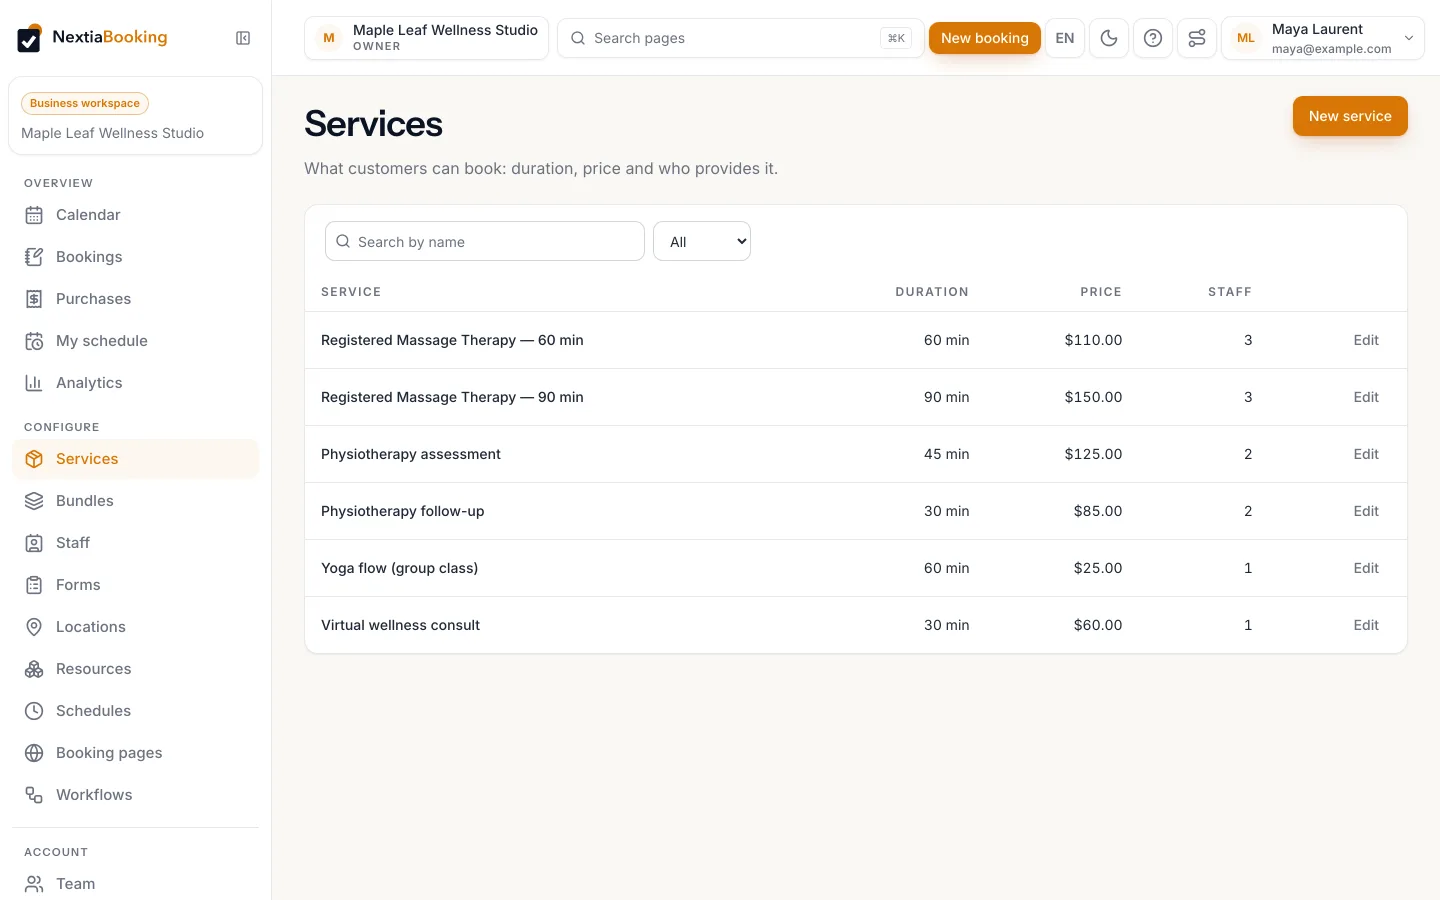Image resolution: width=1440 pixels, height=900 pixels.
Task: Click the Duration column header
Action: pos(932,292)
